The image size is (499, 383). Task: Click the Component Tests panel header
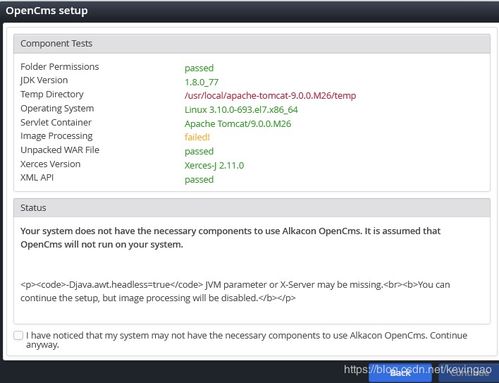(252, 44)
